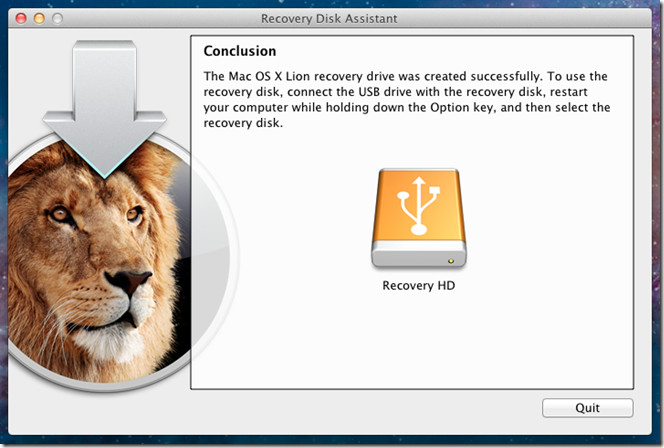Image resolution: width=664 pixels, height=448 pixels.
Task: Click empty white area below Recovery HD
Action: click(418, 339)
